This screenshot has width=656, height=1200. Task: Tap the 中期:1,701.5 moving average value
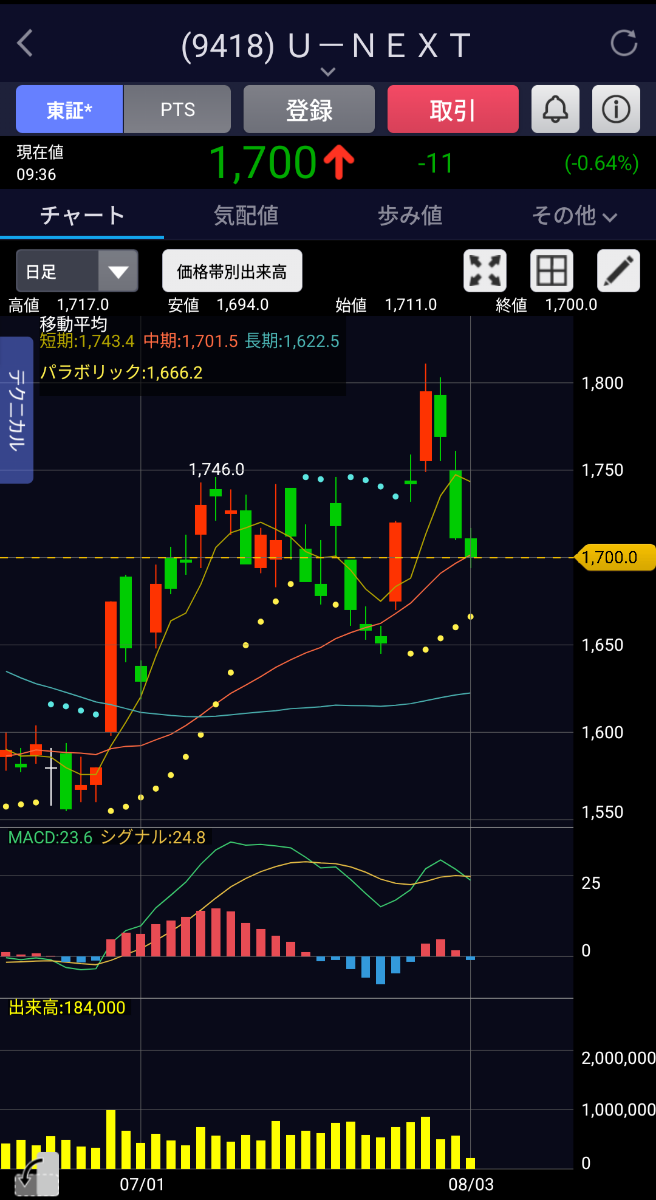coord(191,342)
